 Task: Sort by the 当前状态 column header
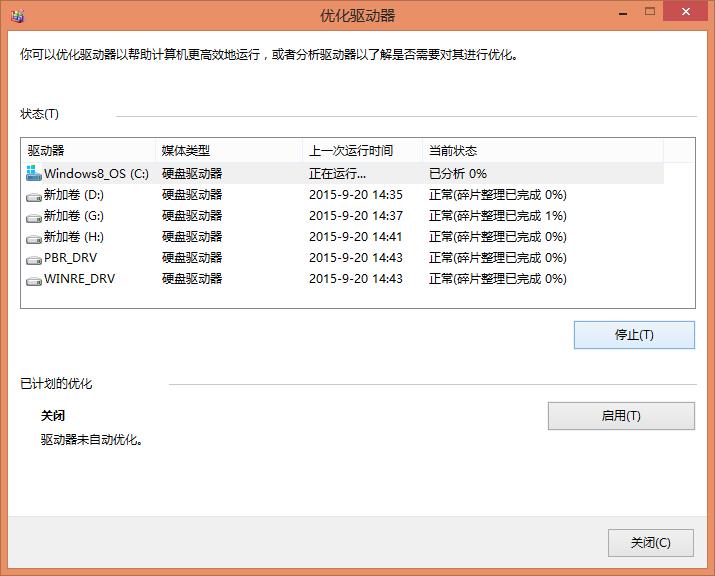543,150
